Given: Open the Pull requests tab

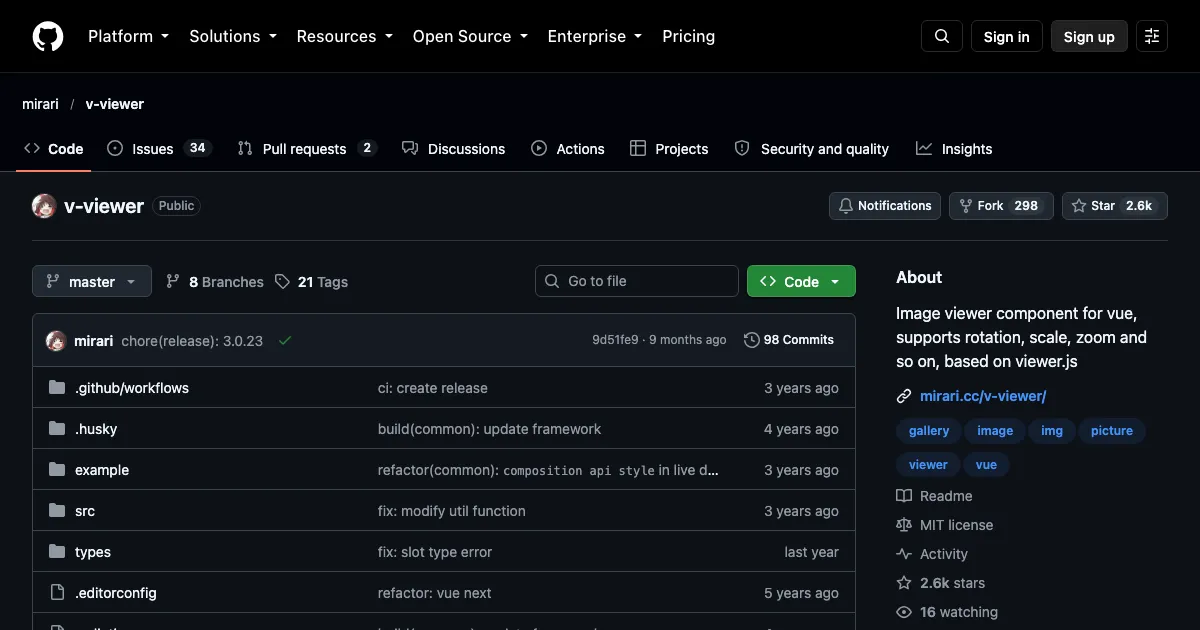Looking at the screenshot, I should (x=306, y=149).
